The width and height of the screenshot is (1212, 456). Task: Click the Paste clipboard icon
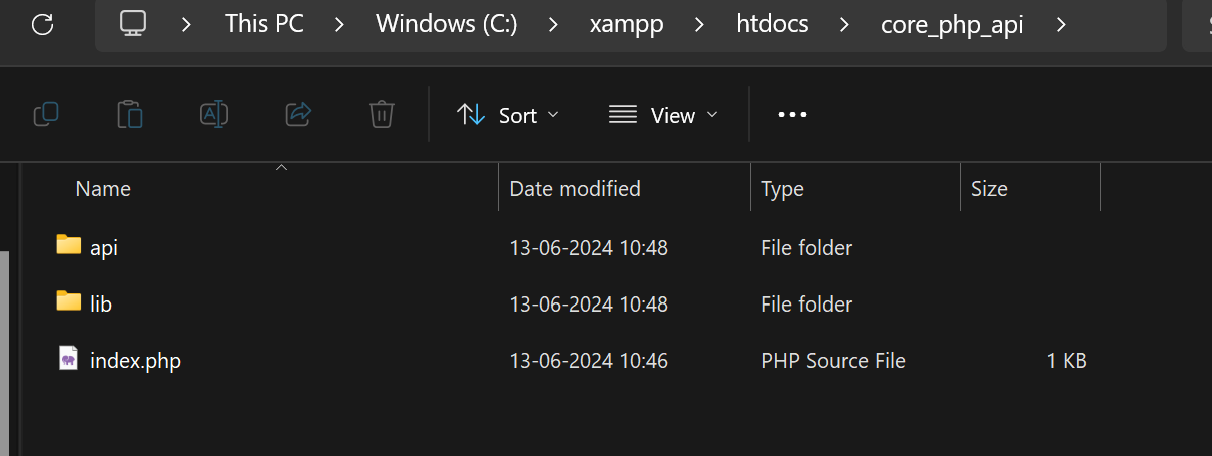[x=130, y=115]
